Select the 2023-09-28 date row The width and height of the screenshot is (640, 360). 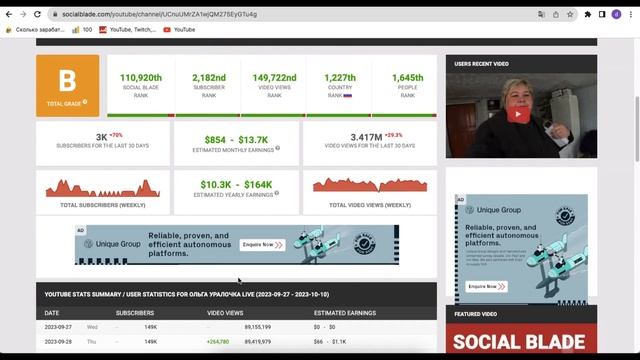[236, 342]
